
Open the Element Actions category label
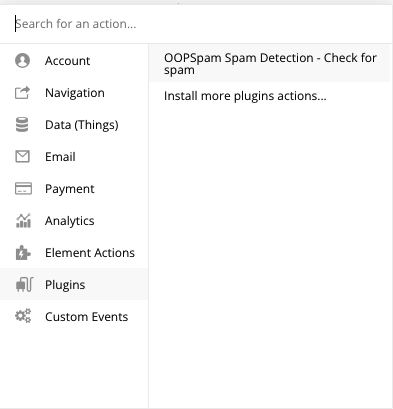click(x=90, y=253)
